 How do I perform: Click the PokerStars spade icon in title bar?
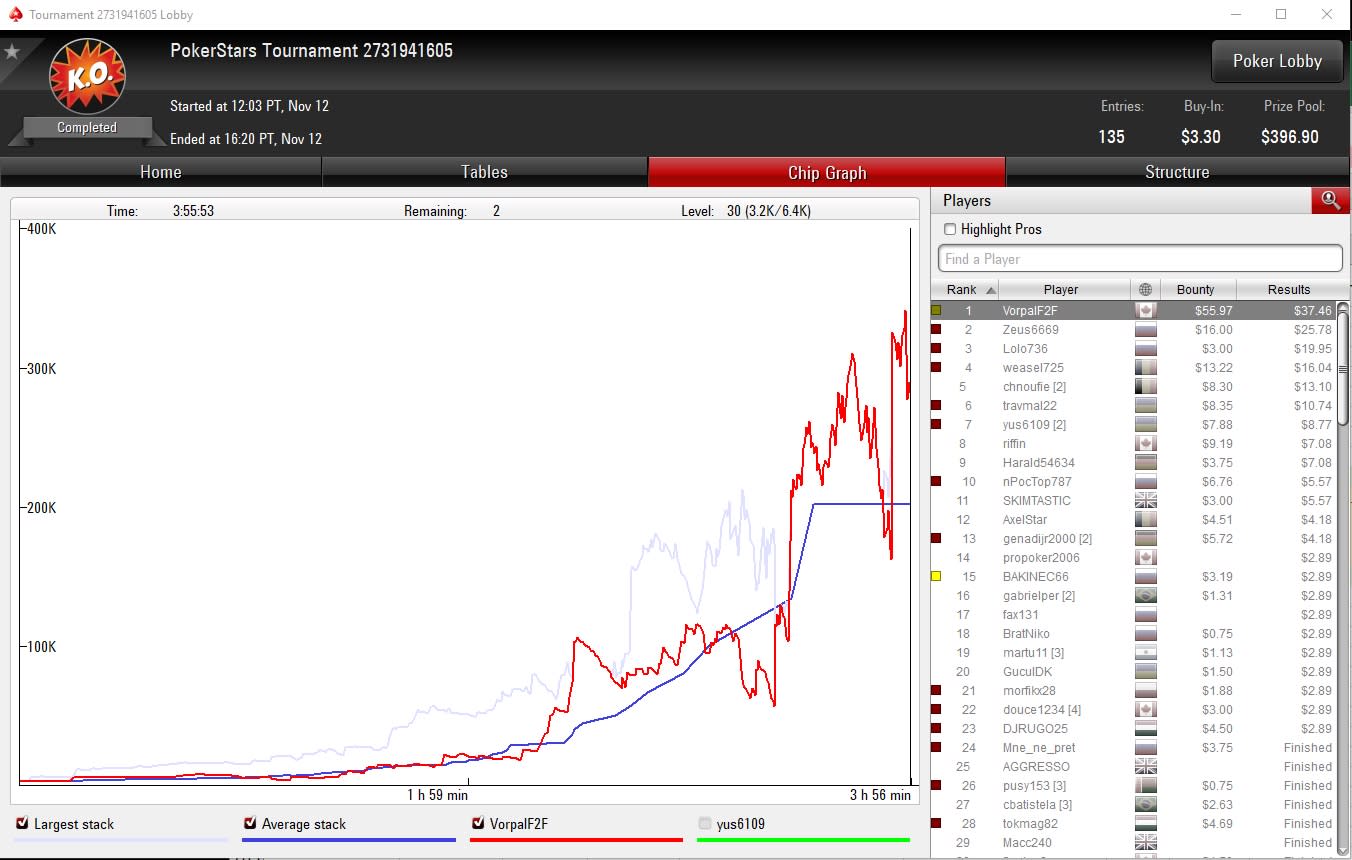tap(13, 14)
